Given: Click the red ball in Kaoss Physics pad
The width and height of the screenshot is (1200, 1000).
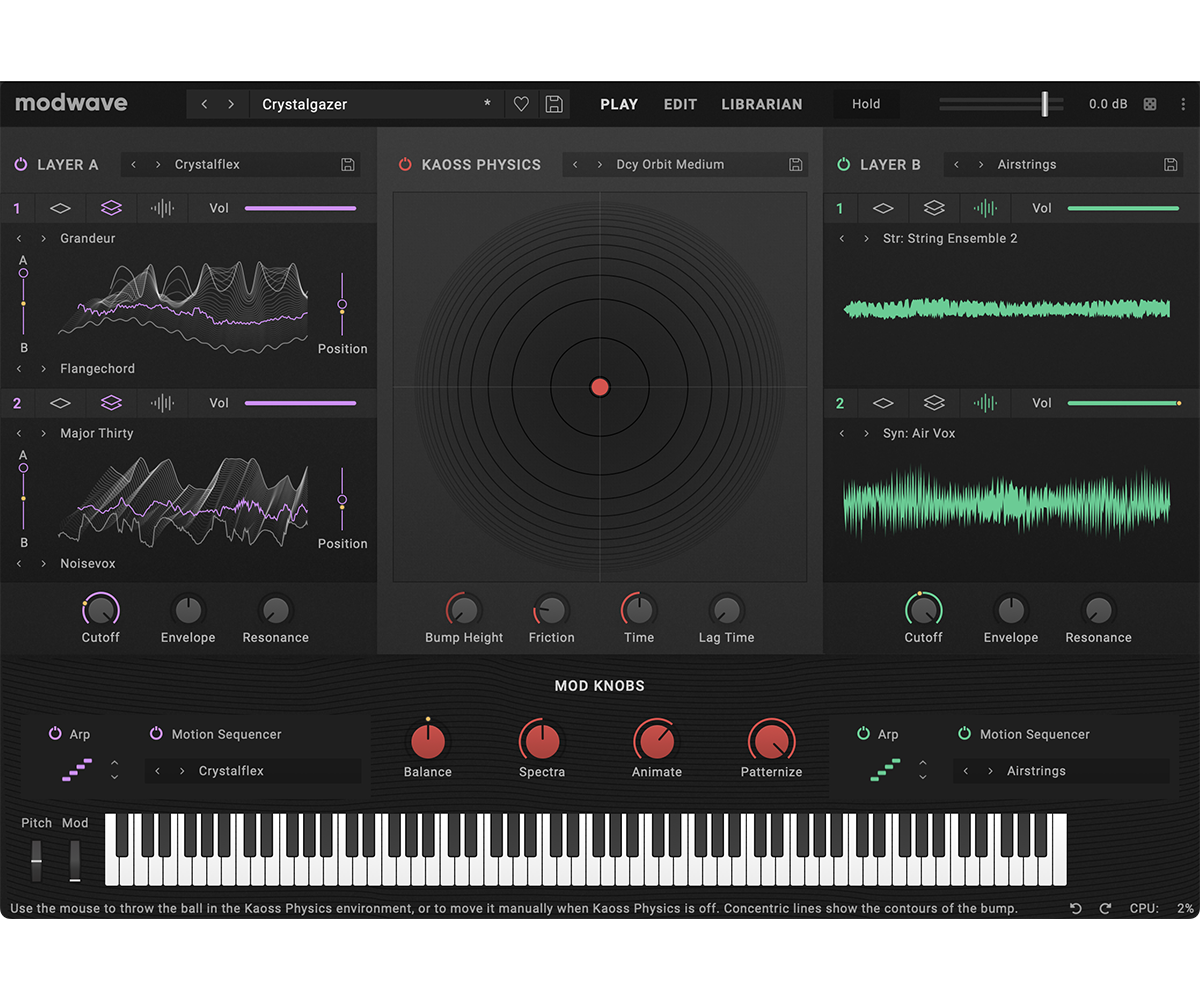Looking at the screenshot, I should pos(600,387).
